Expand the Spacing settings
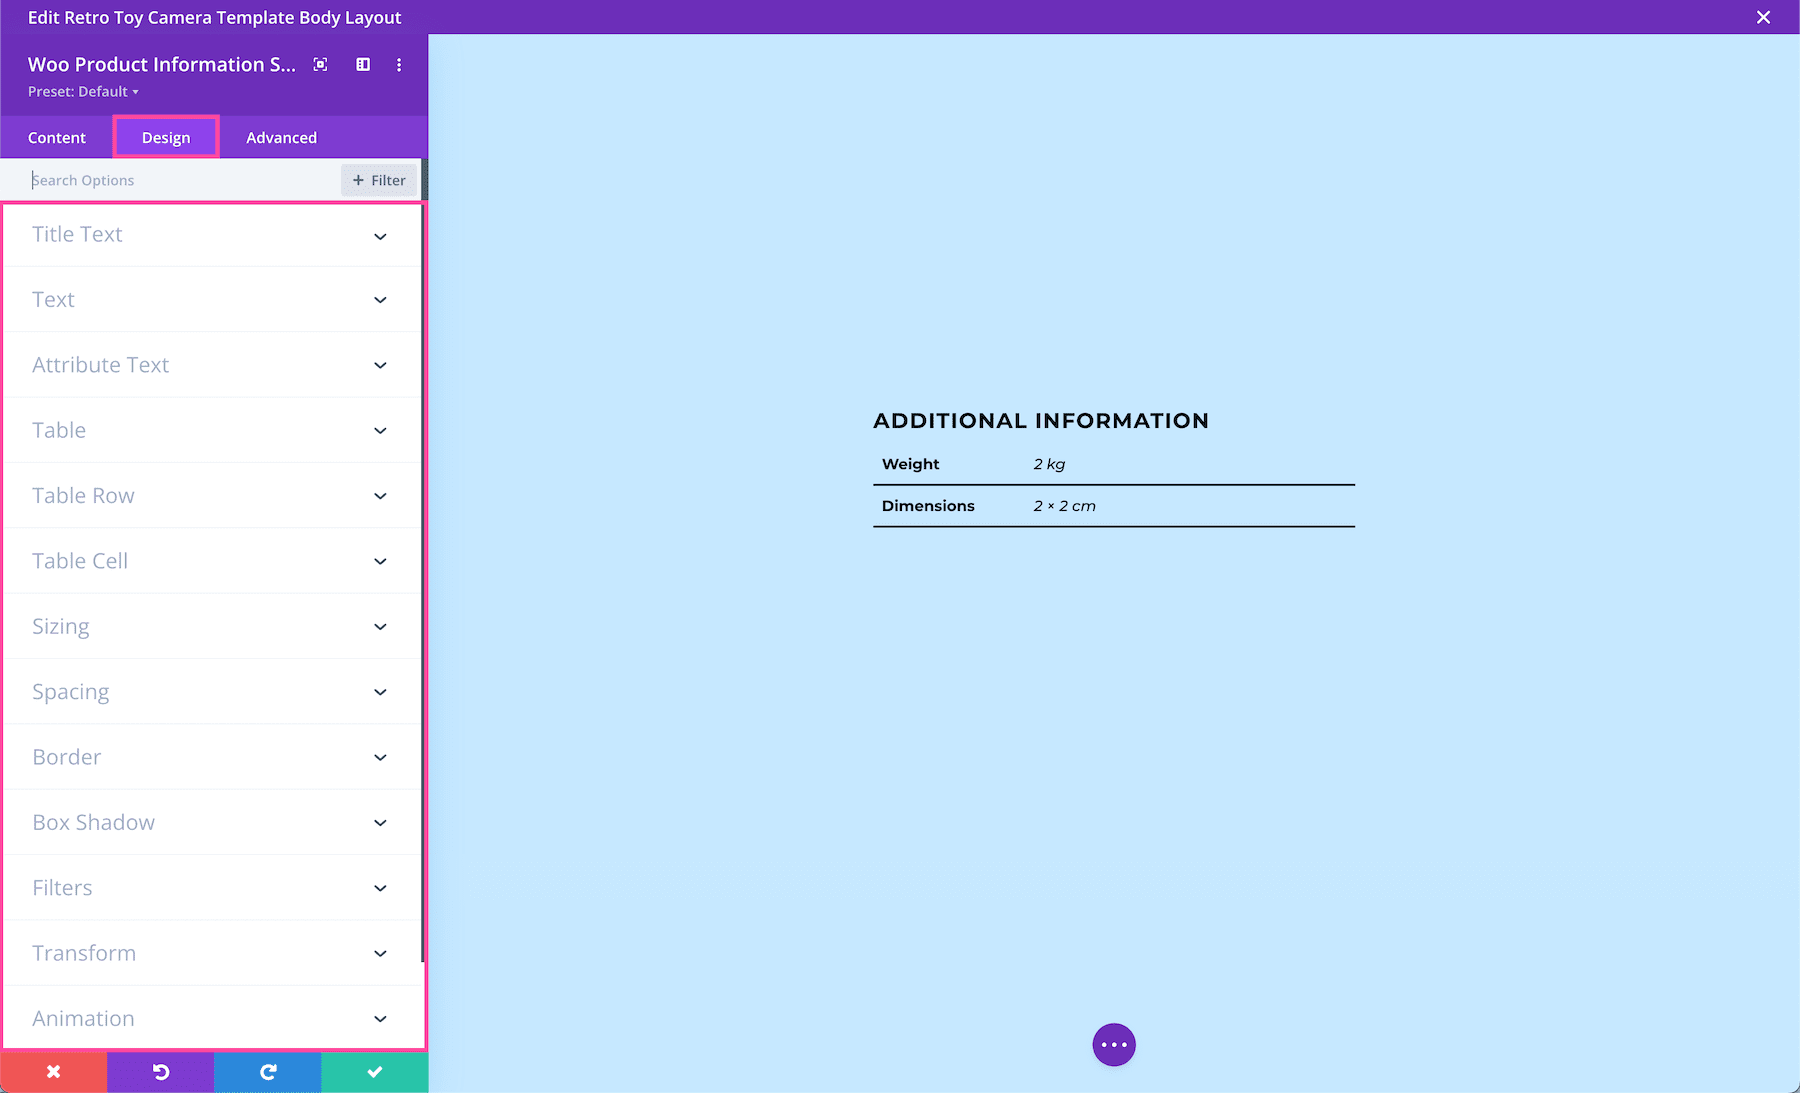Viewport: 1800px width, 1093px height. pyautogui.click(x=213, y=691)
